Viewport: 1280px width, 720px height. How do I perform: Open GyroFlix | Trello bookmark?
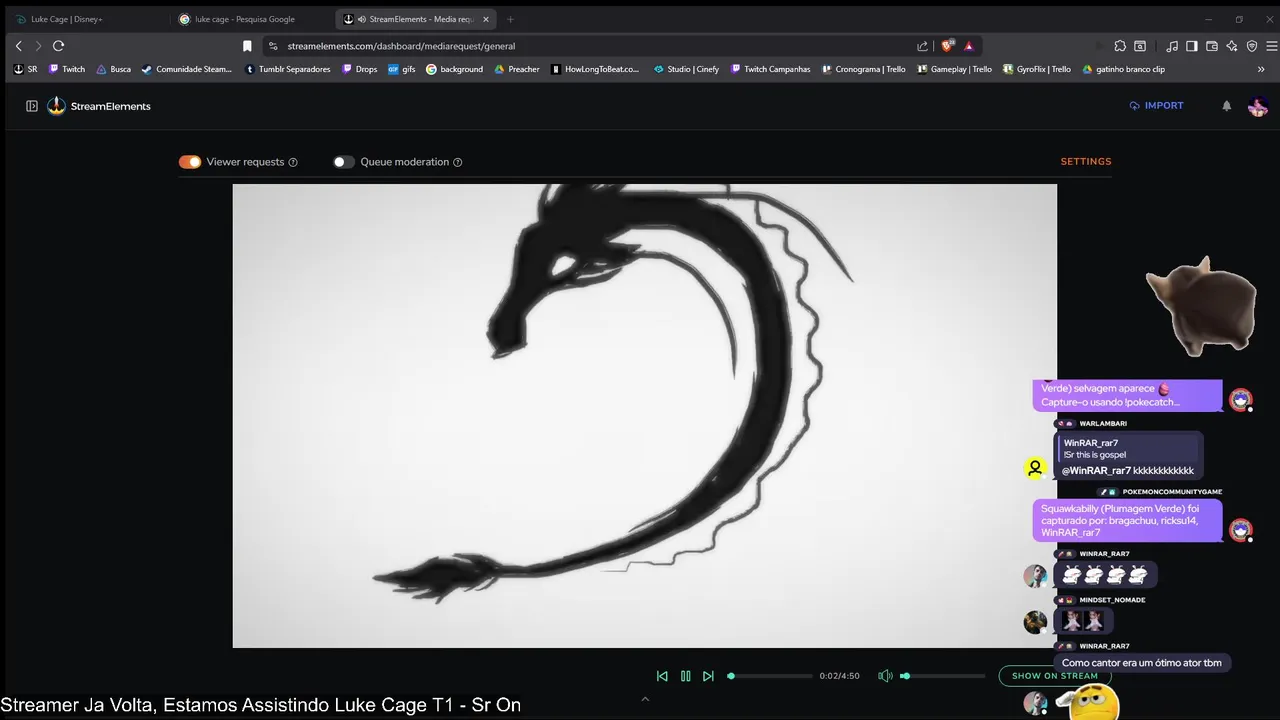click(x=1036, y=69)
